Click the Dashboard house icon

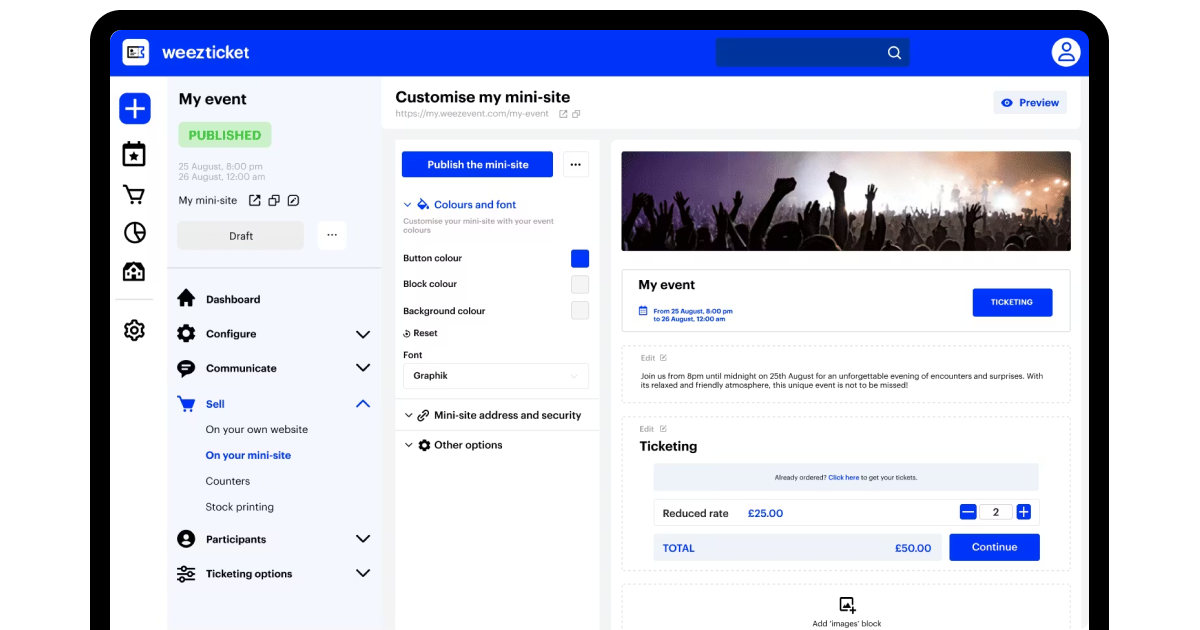coord(186,299)
